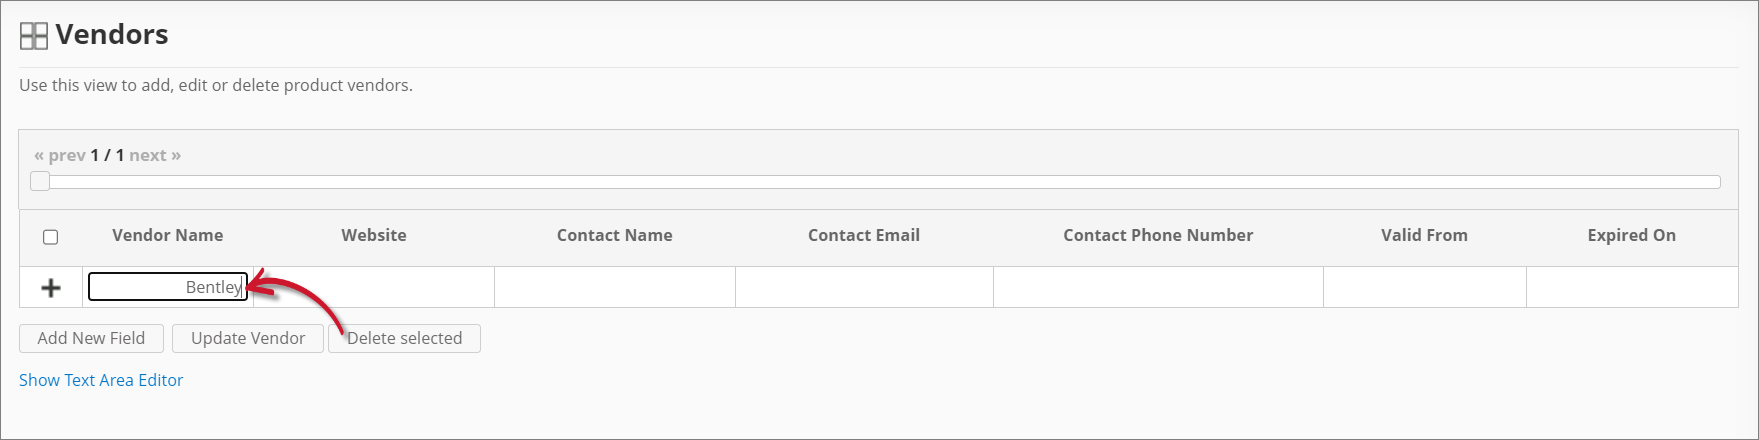Click the Contact Email column header
Viewport: 1759px width, 440px height.
coord(864,235)
